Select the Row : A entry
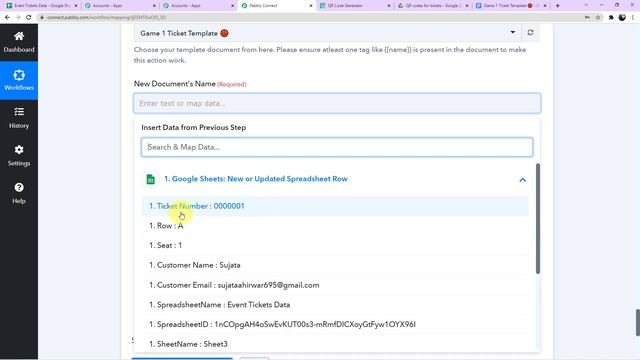640x360 pixels. point(335,226)
